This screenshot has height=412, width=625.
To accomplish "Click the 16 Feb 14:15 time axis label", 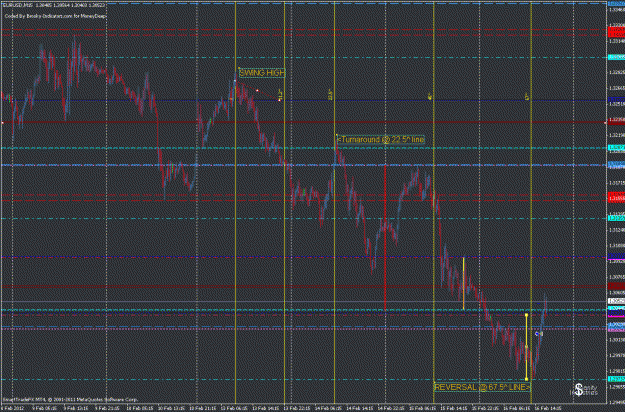I will click(550, 408).
